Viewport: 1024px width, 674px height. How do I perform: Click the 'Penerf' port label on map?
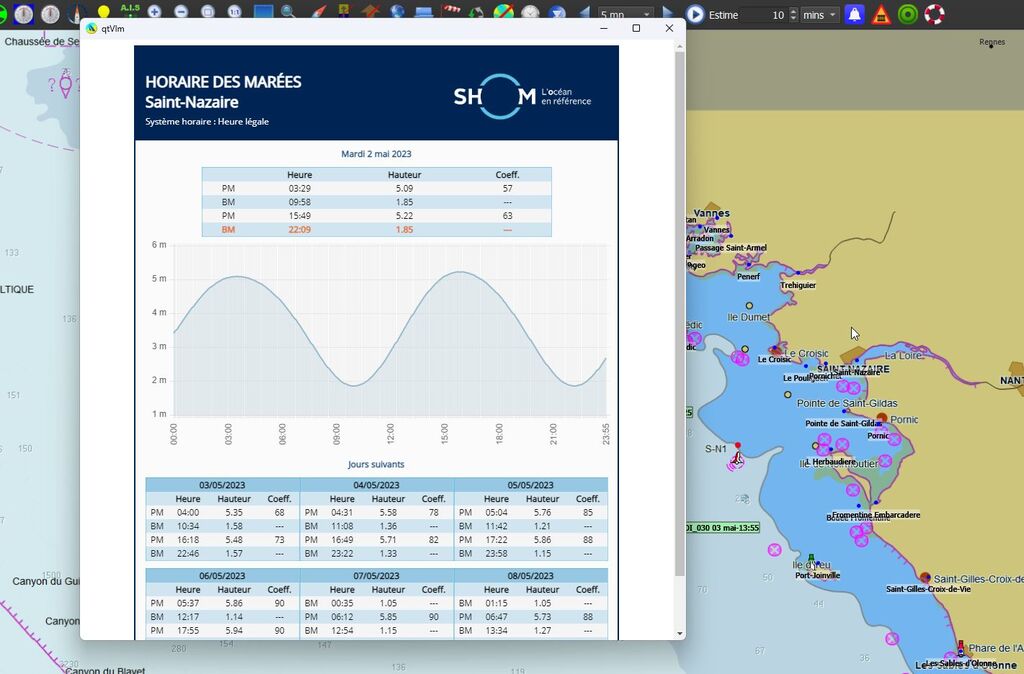748,276
